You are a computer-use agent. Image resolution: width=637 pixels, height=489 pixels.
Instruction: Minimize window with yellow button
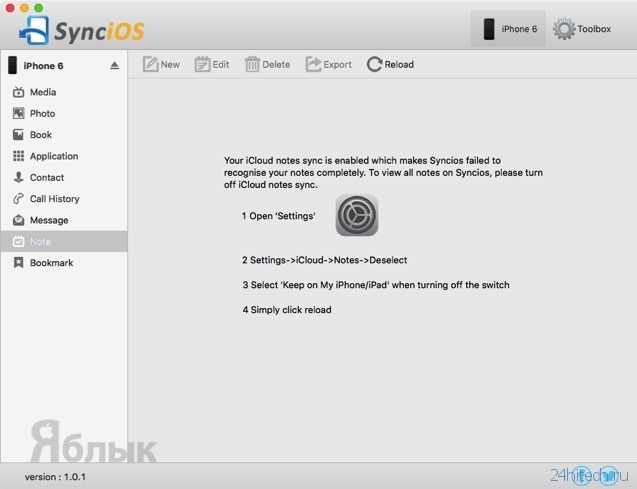tap(24, 8)
